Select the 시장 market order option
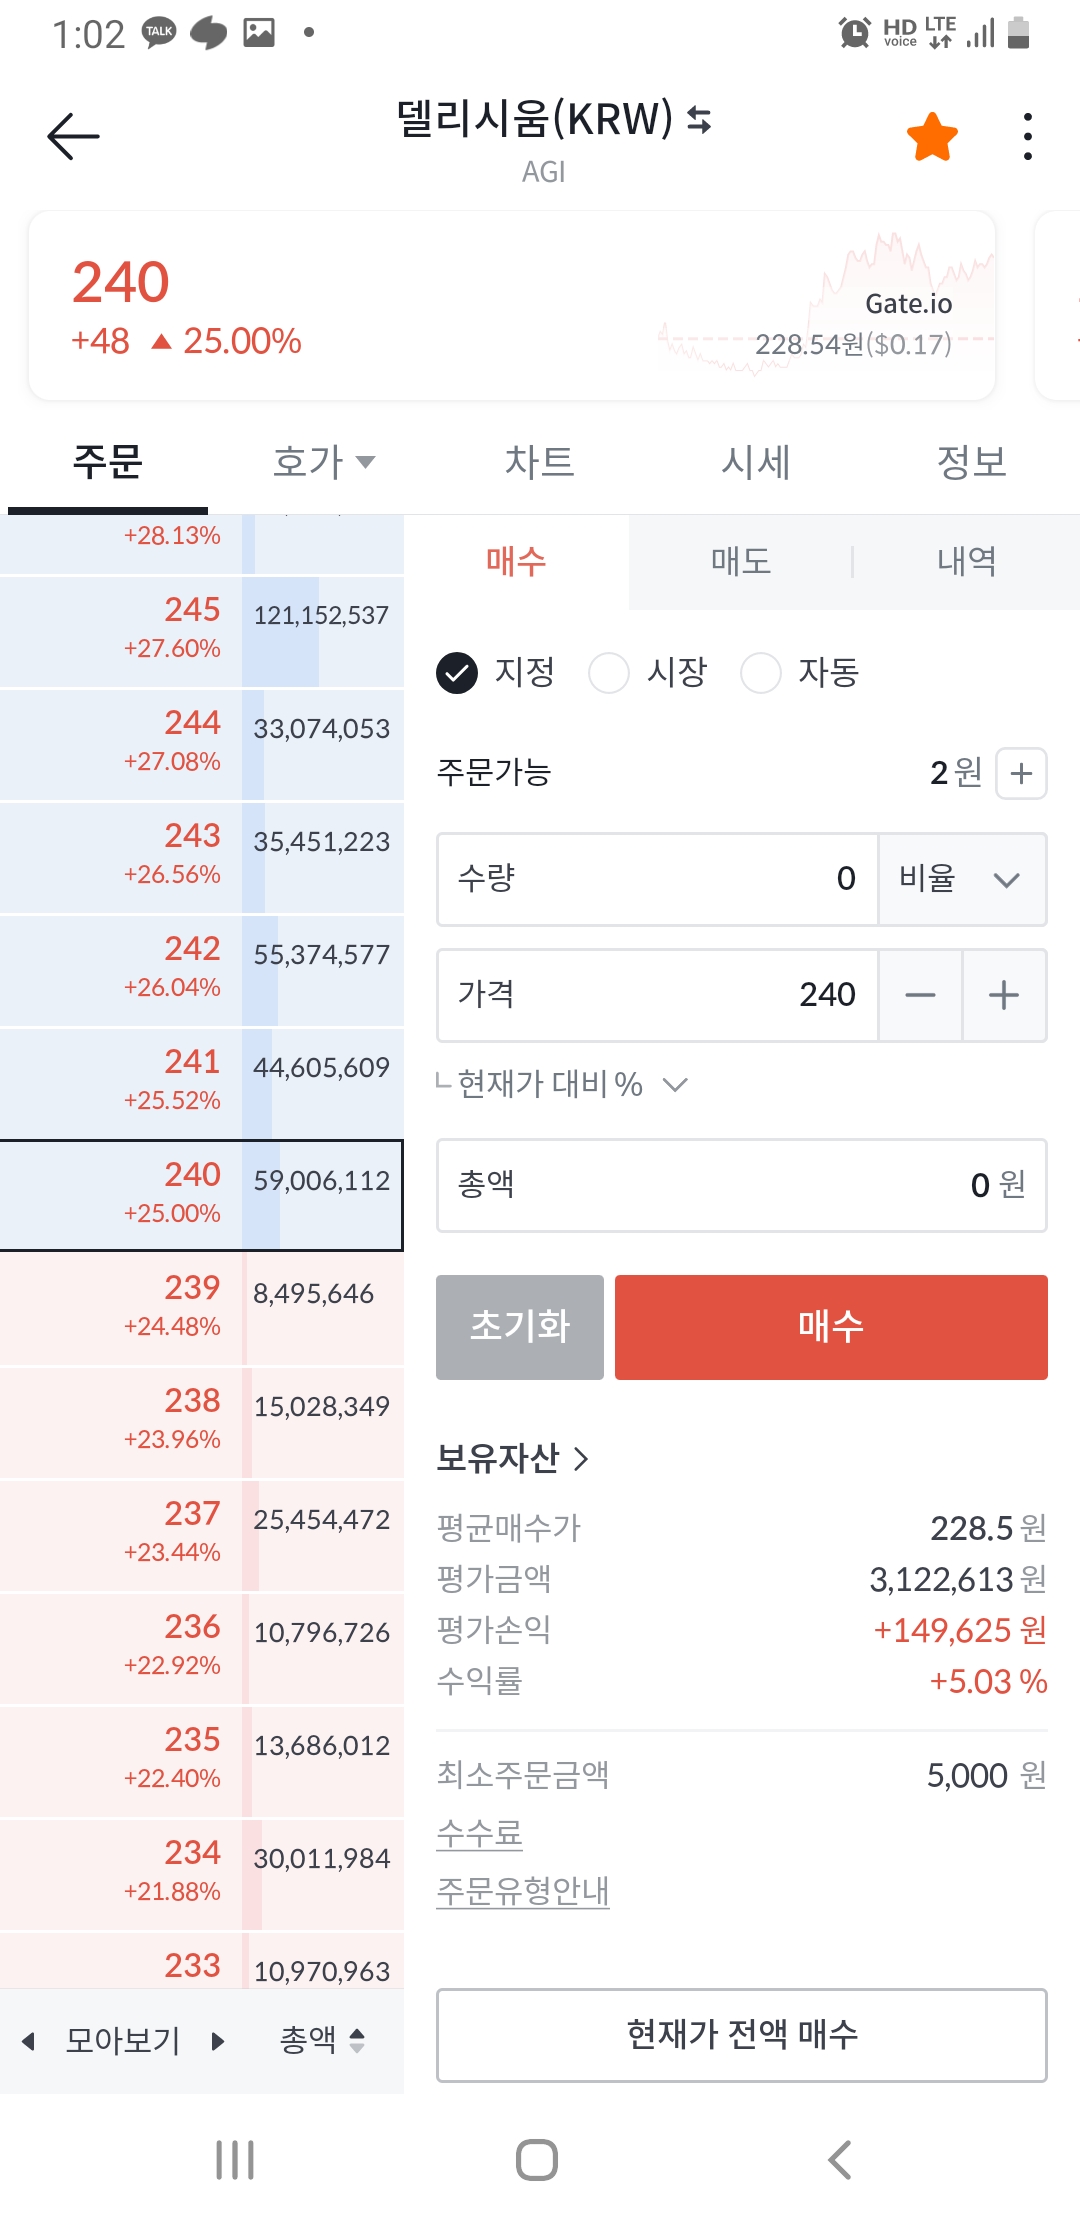 [609, 672]
